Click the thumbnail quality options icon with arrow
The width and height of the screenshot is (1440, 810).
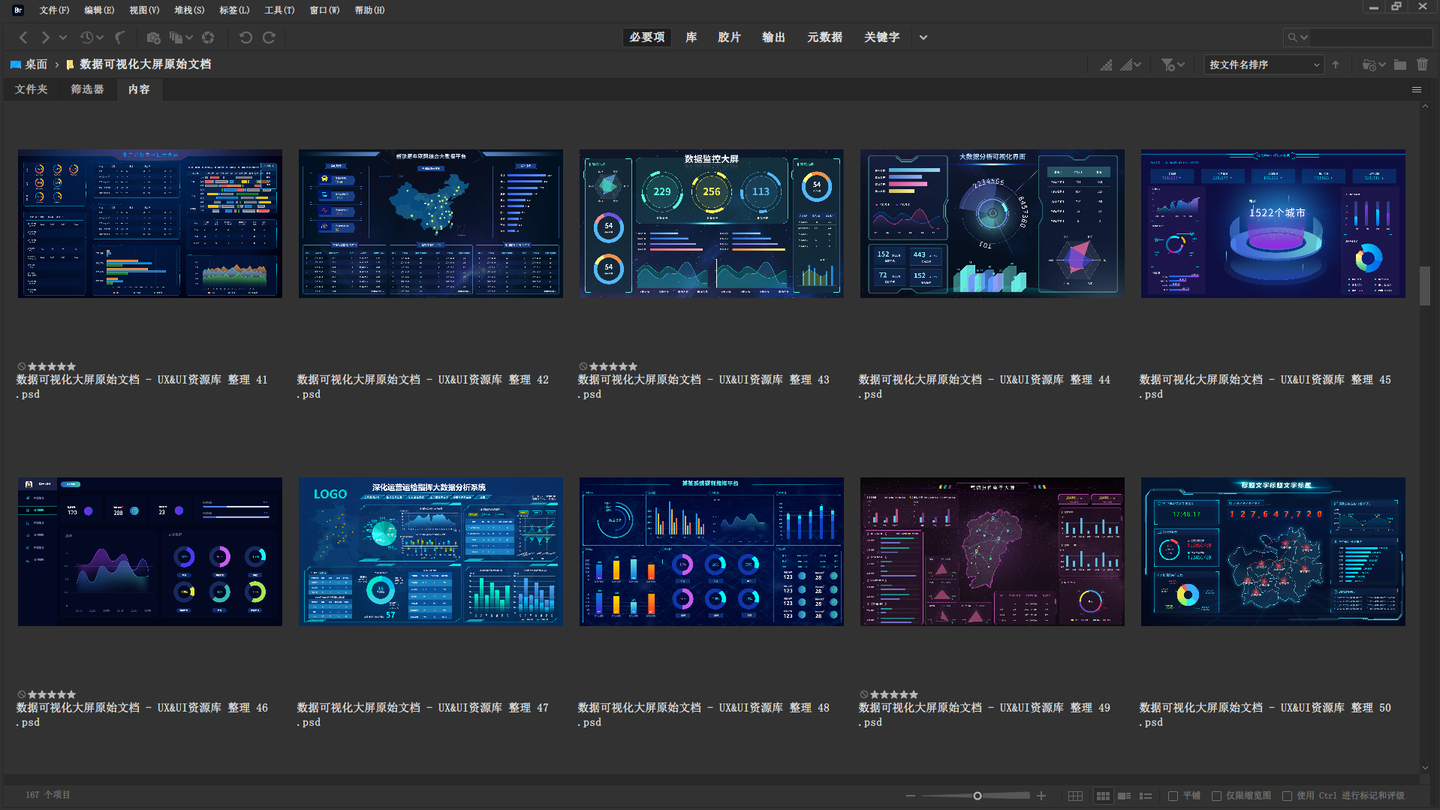[1131, 65]
